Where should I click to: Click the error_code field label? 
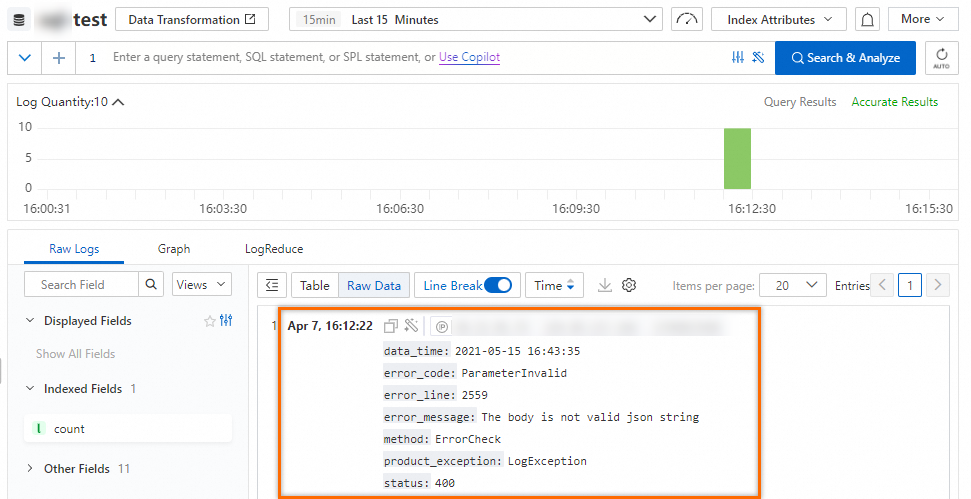[x=420, y=373]
